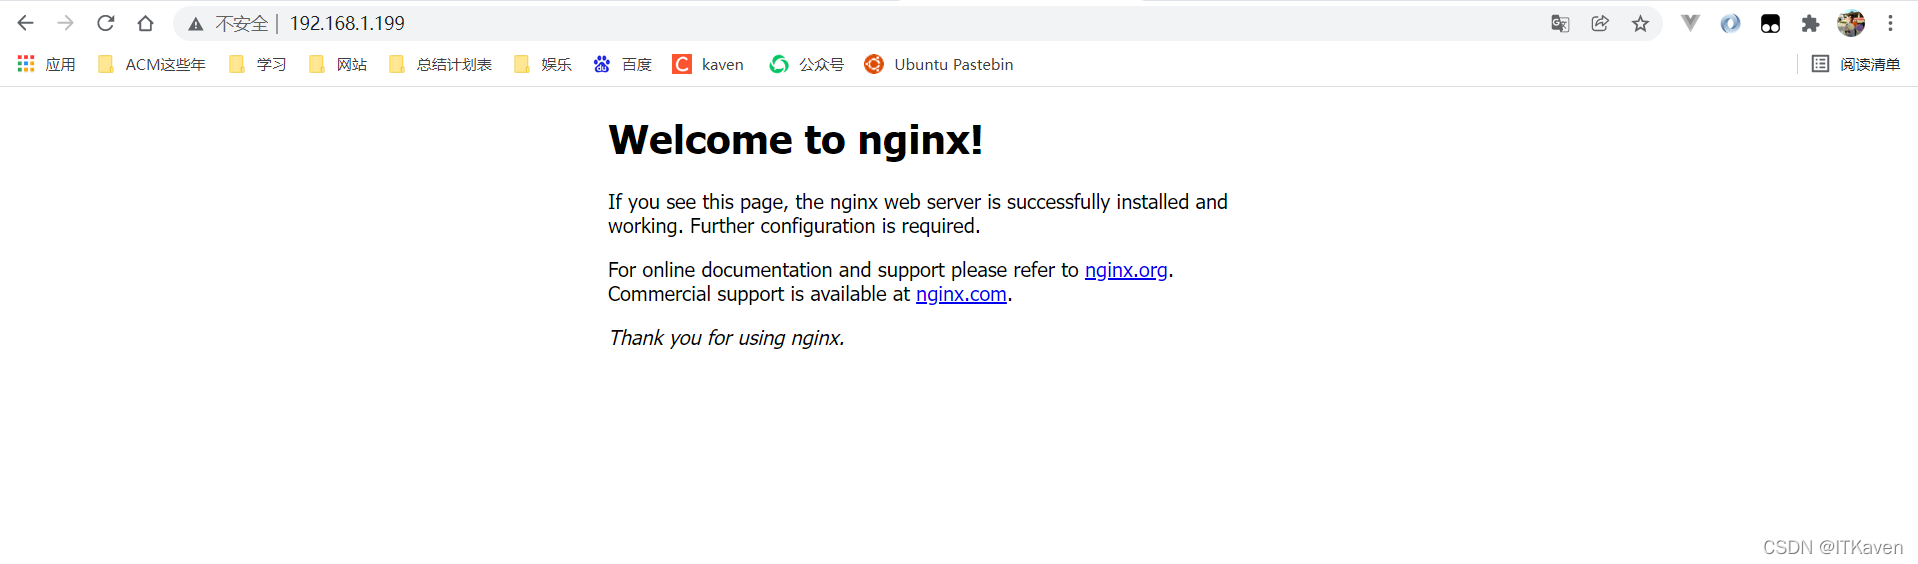Open the 阅读清单 reading list
1918x564 pixels.
1856,64
